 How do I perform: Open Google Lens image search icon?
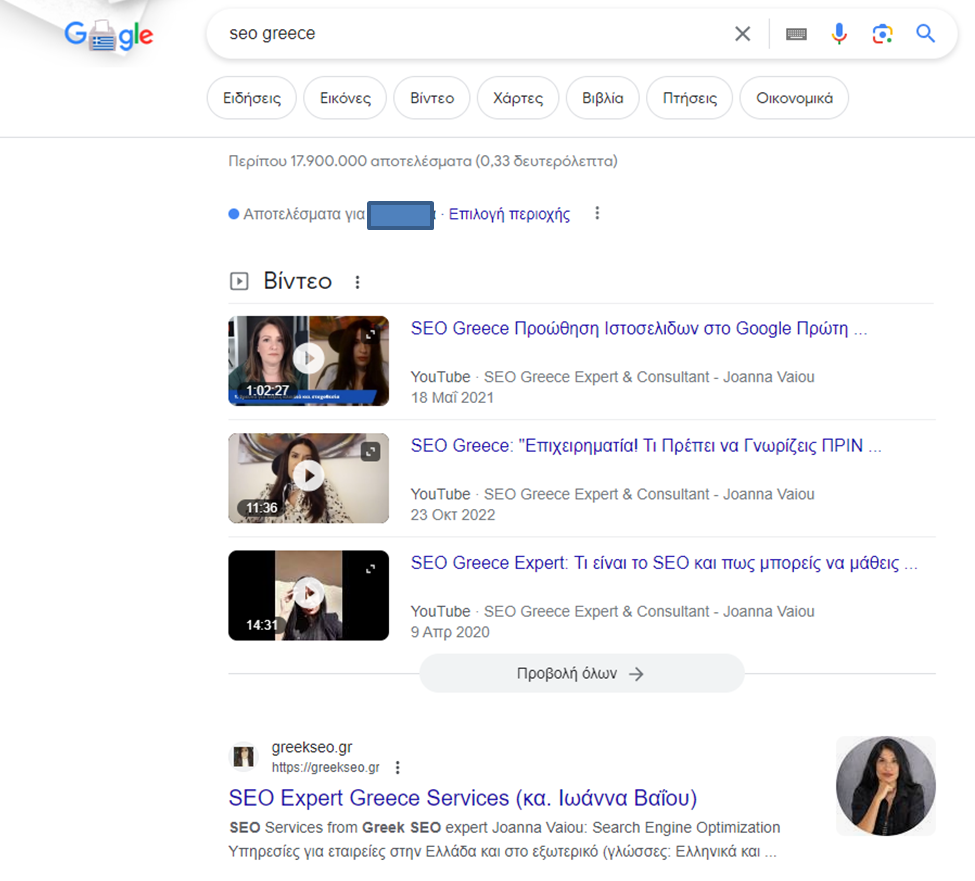881,34
